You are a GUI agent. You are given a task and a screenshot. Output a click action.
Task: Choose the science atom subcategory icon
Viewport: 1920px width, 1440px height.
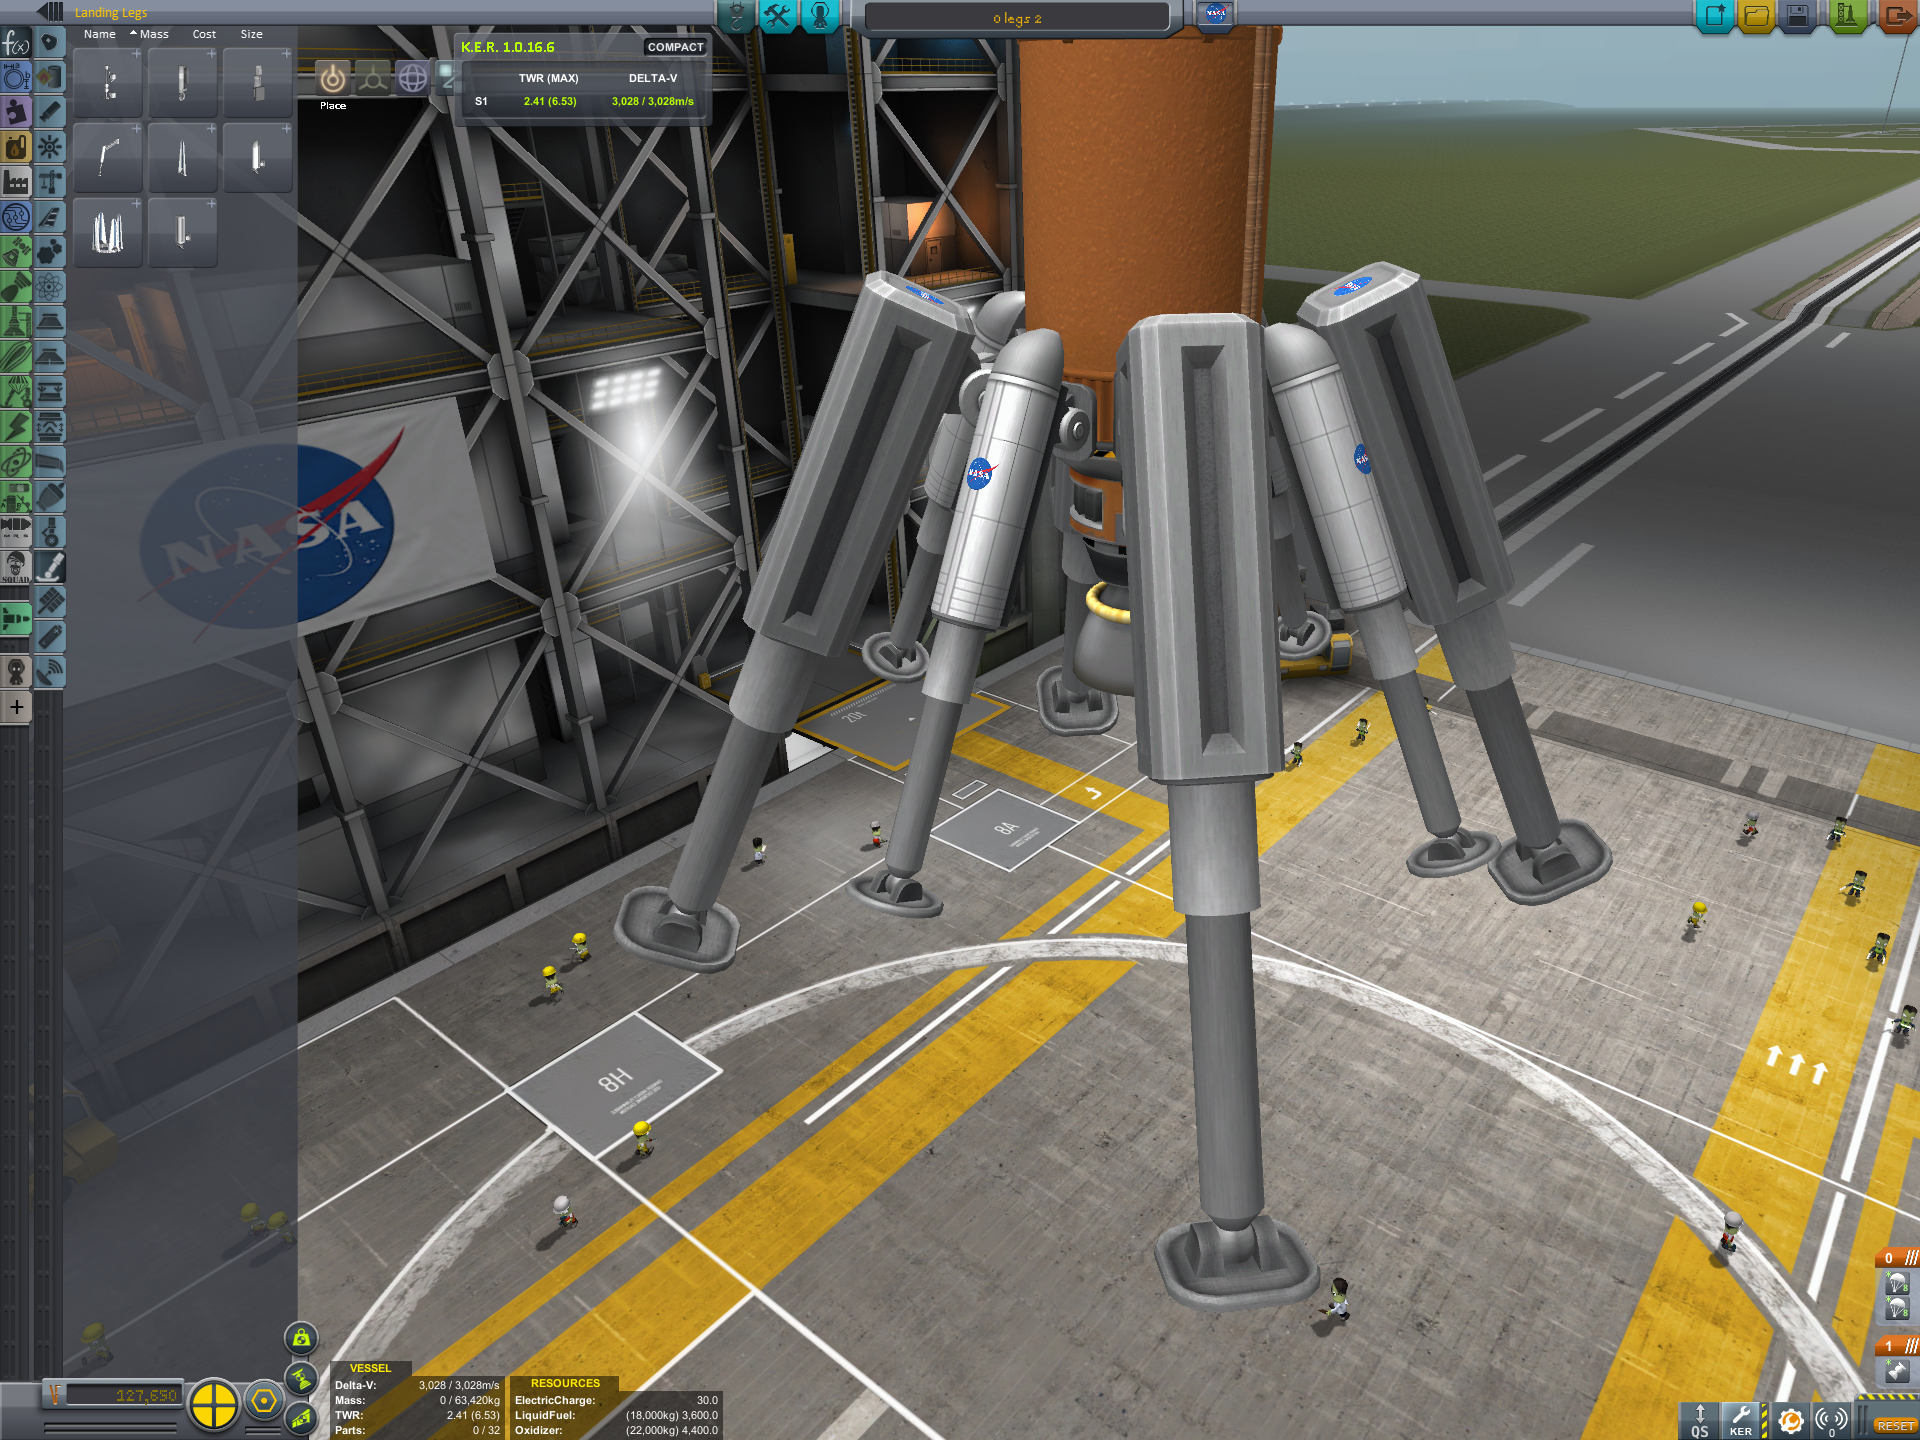pos(50,287)
